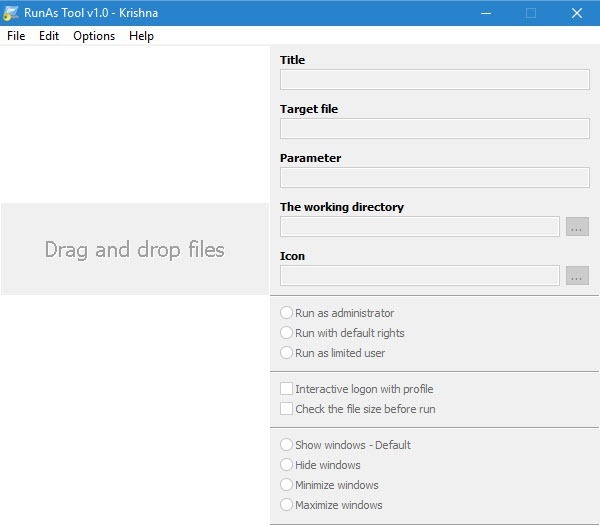Open the File menu
This screenshot has height=526, width=600.
point(16,36)
